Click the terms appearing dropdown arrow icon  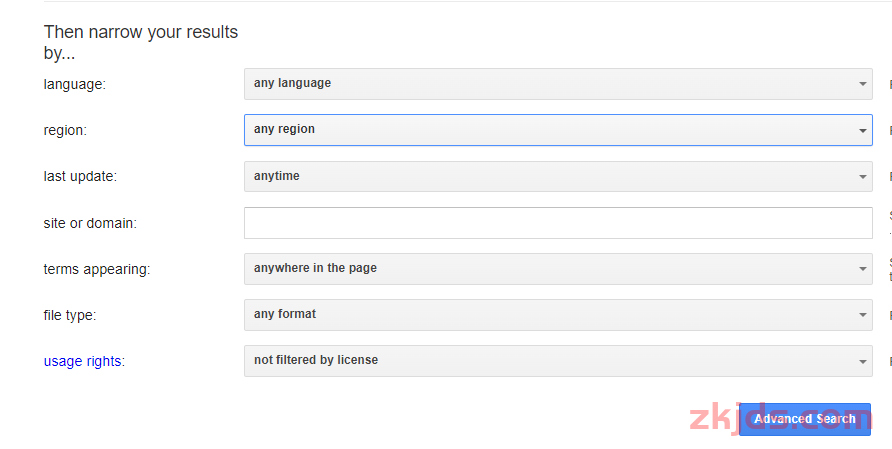point(862,269)
